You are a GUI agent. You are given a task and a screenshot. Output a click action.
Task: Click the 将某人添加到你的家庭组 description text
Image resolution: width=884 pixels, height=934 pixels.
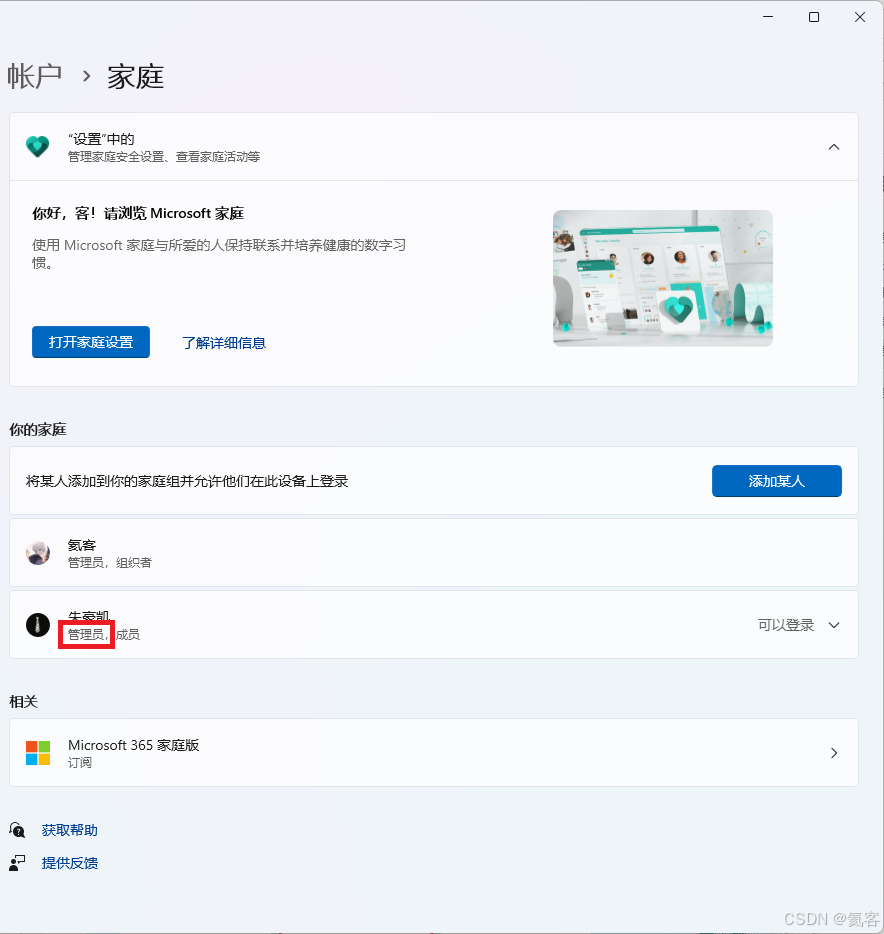coord(187,481)
